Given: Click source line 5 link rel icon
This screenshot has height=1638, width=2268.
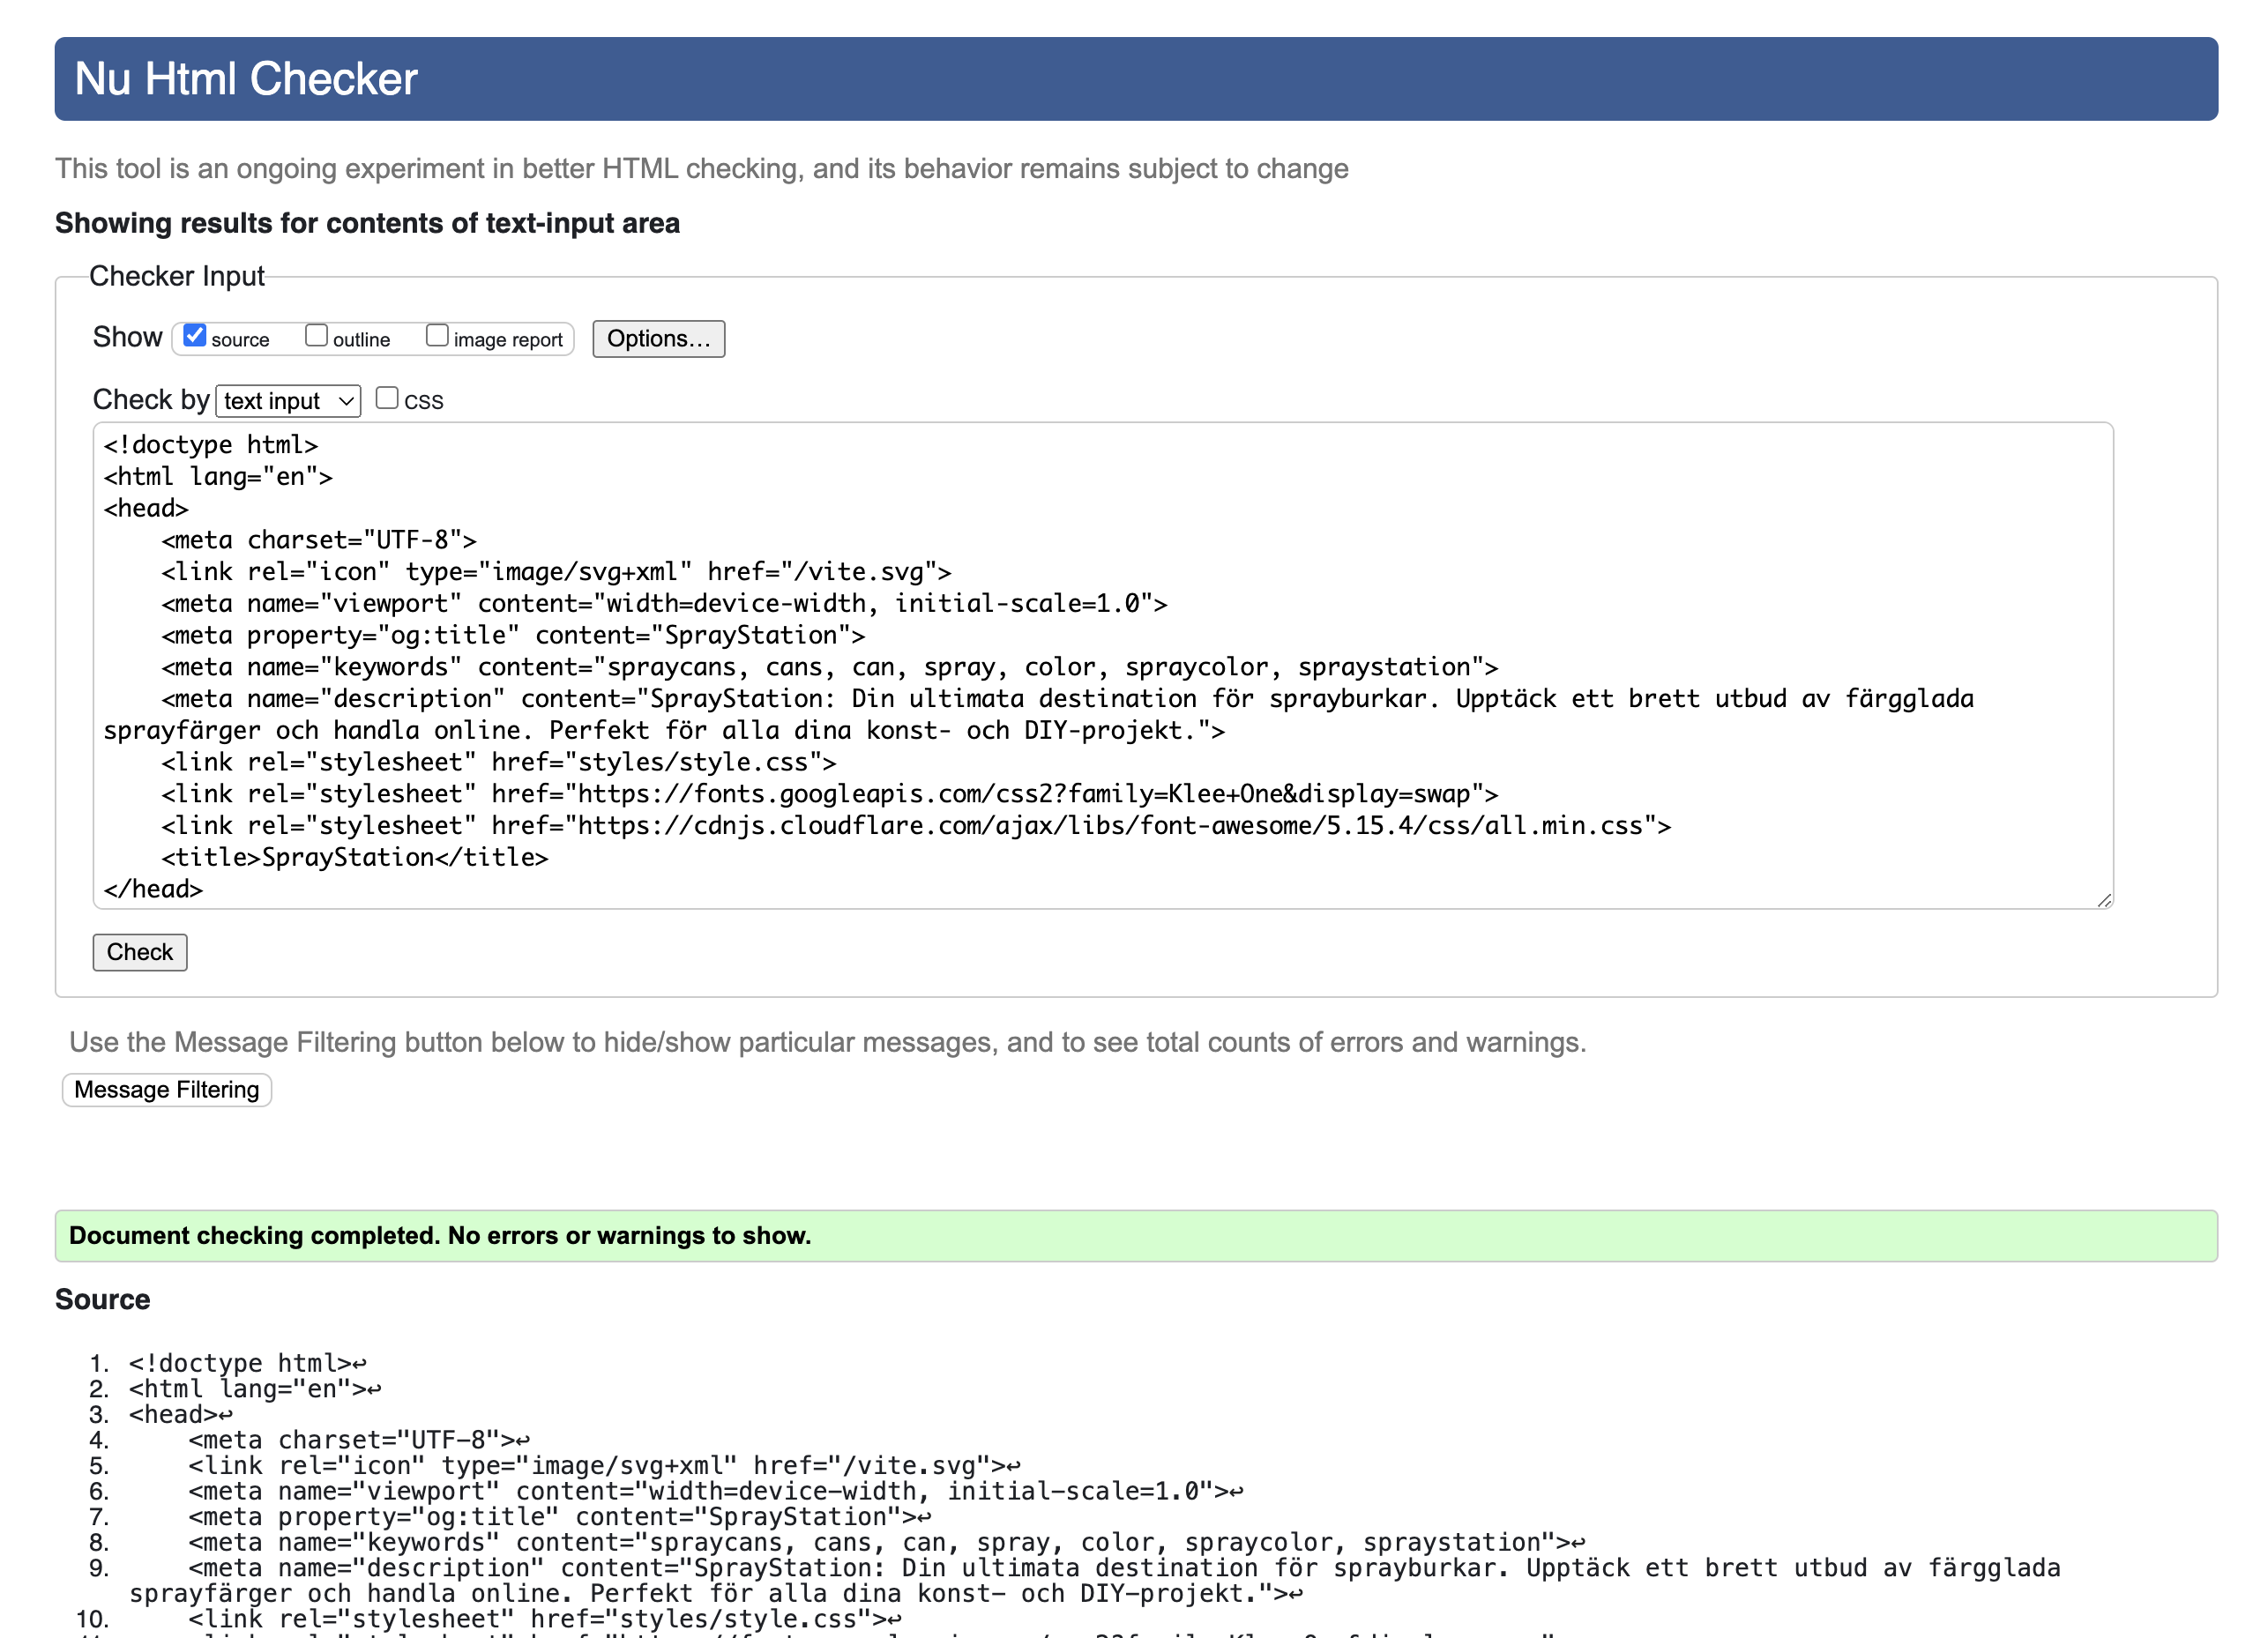Looking at the screenshot, I should click(x=604, y=1466).
